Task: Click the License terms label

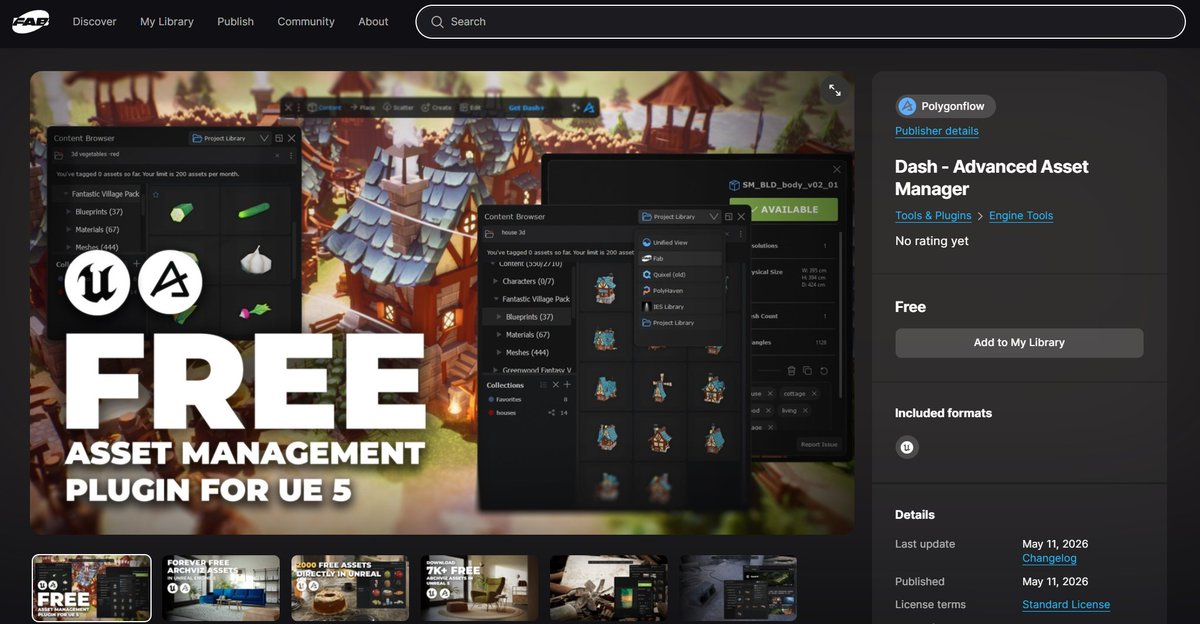Action: point(930,605)
